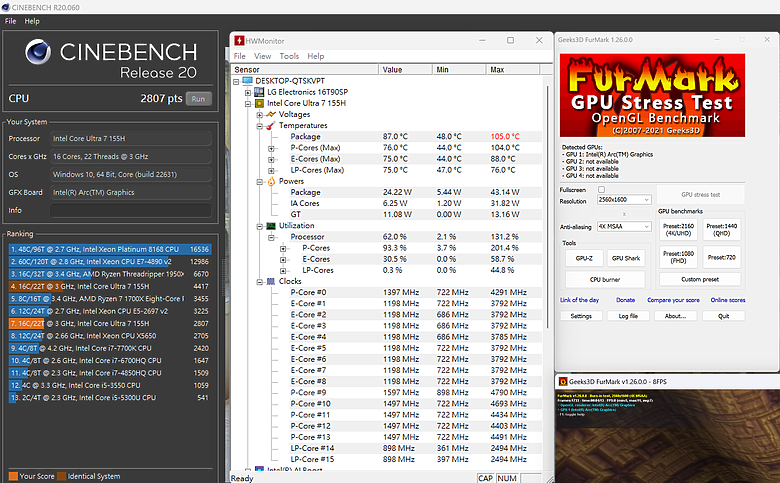Expand the P-Cores (Max) temperature node

coord(271,148)
